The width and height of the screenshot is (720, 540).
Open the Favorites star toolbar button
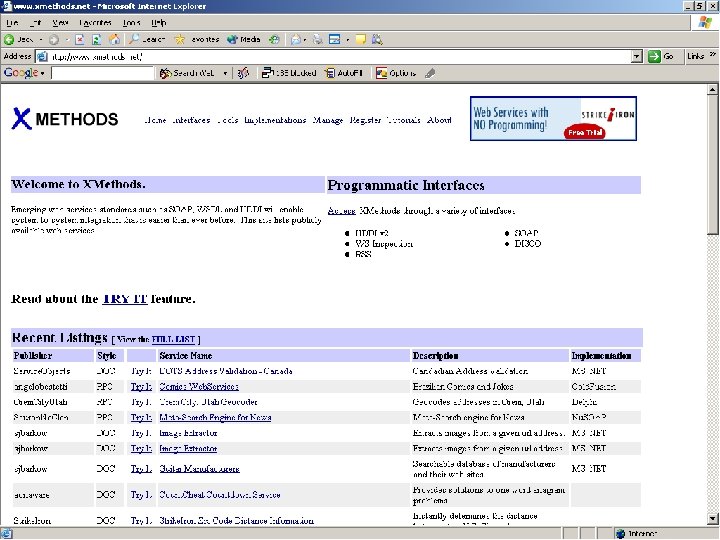pyautogui.click(x=197, y=39)
